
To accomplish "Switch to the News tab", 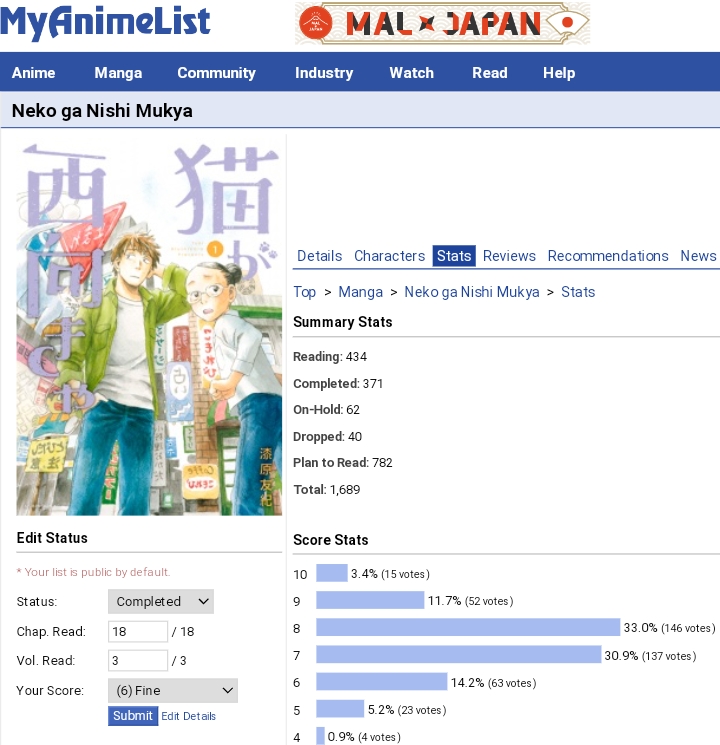I will tap(698, 256).
